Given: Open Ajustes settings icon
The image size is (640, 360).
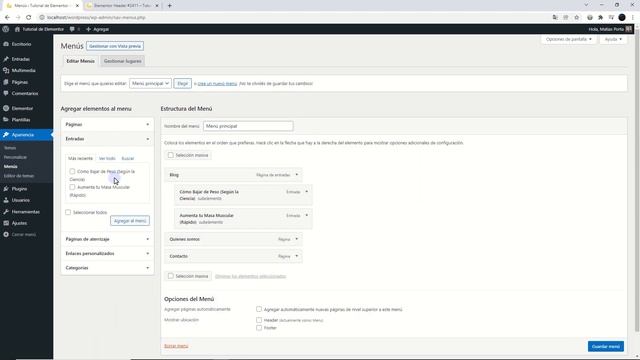Looking at the screenshot, I should click(6, 223).
